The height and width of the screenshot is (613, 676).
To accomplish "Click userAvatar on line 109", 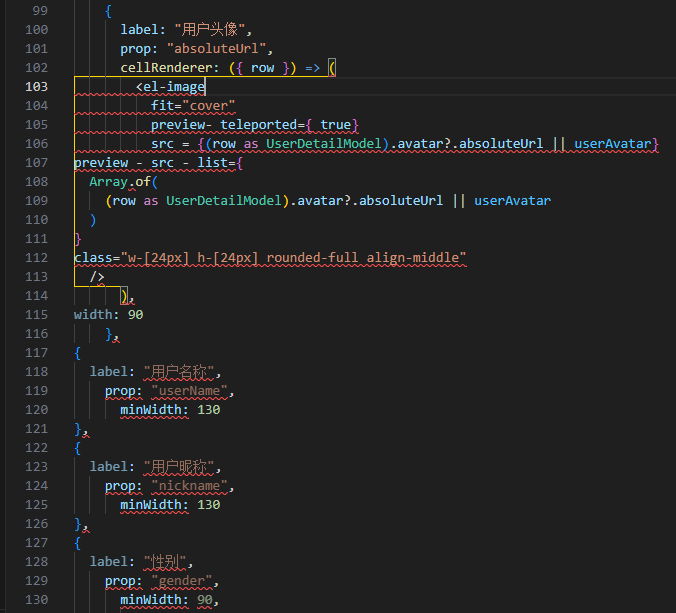I will tap(513, 200).
